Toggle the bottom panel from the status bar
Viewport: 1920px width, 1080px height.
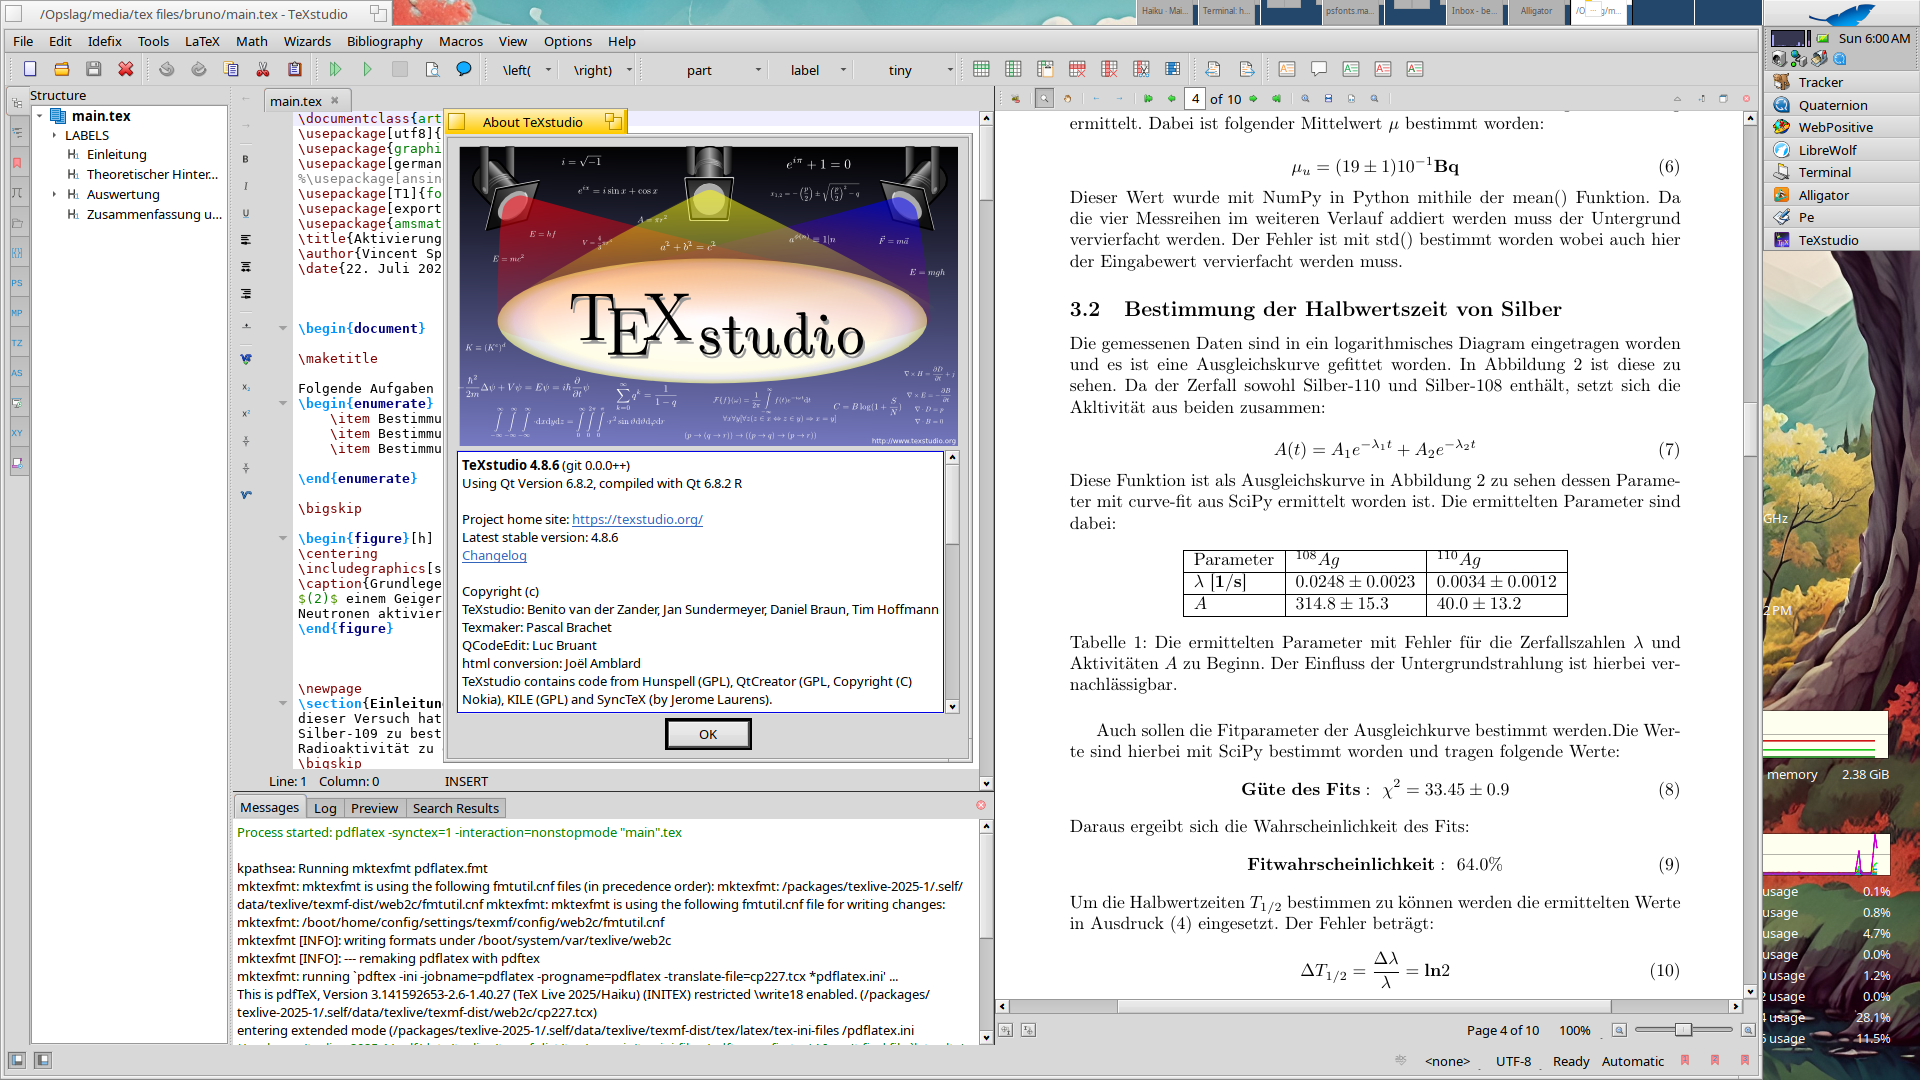pyautogui.click(x=42, y=1060)
